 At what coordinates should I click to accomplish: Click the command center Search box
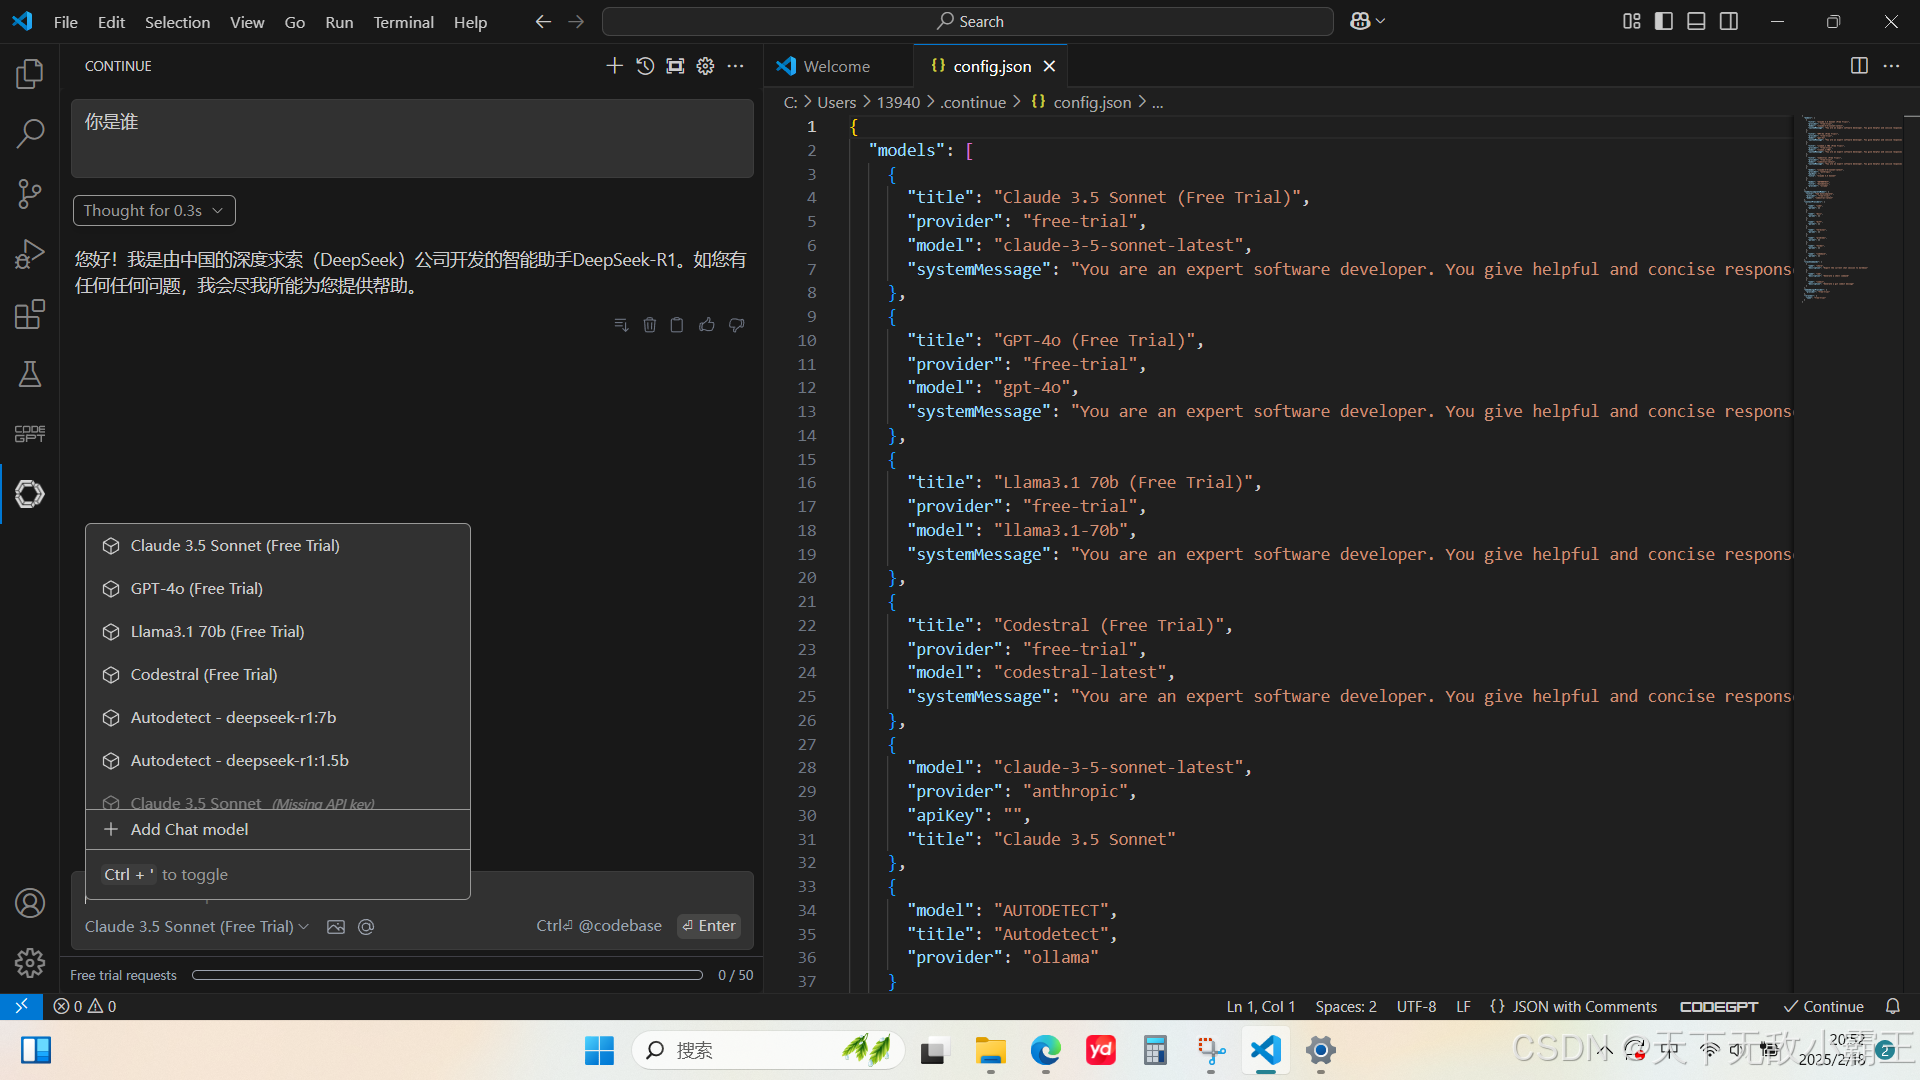(968, 21)
